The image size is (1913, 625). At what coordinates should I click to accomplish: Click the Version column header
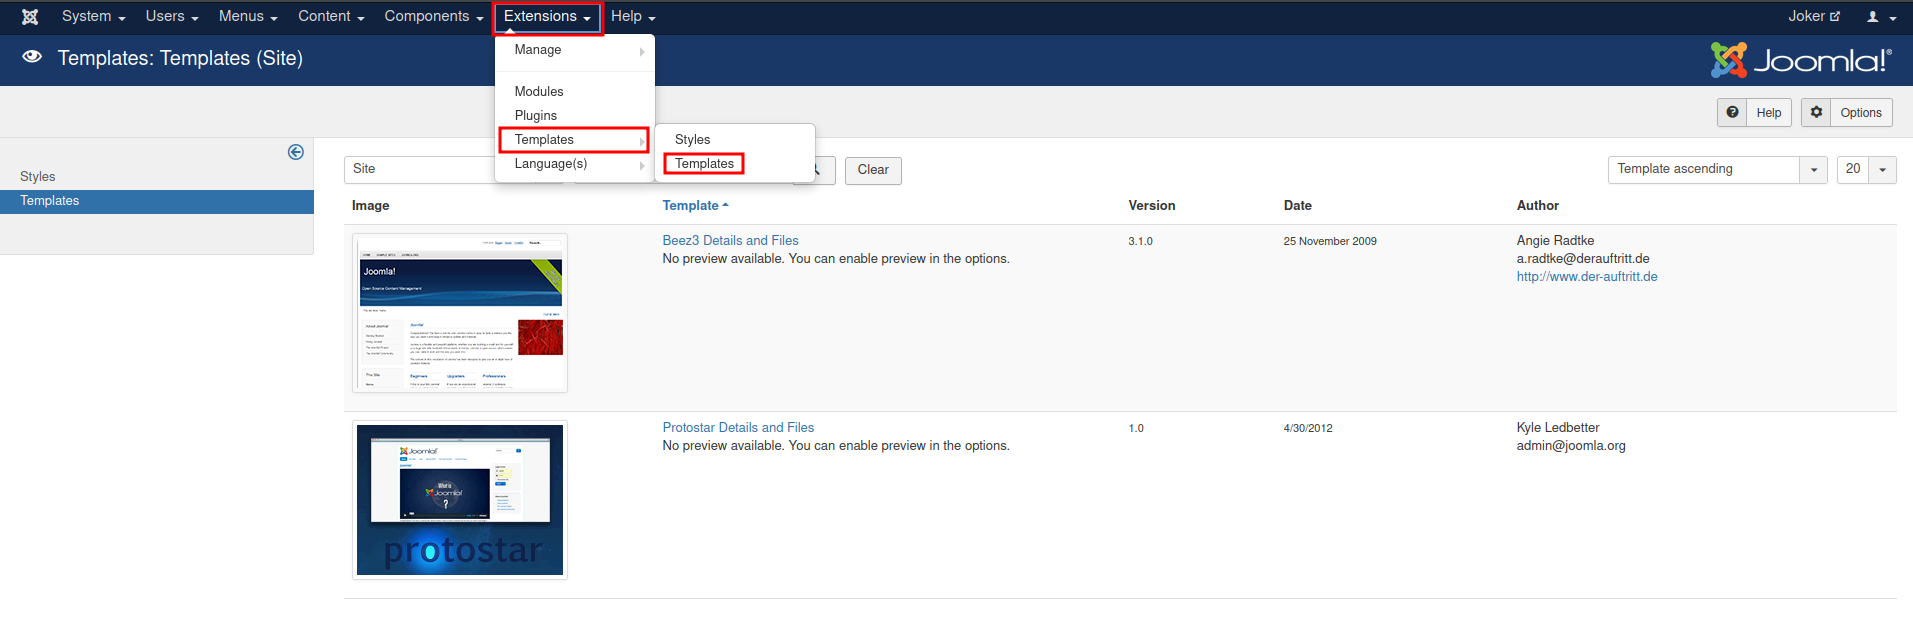click(1152, 206)
